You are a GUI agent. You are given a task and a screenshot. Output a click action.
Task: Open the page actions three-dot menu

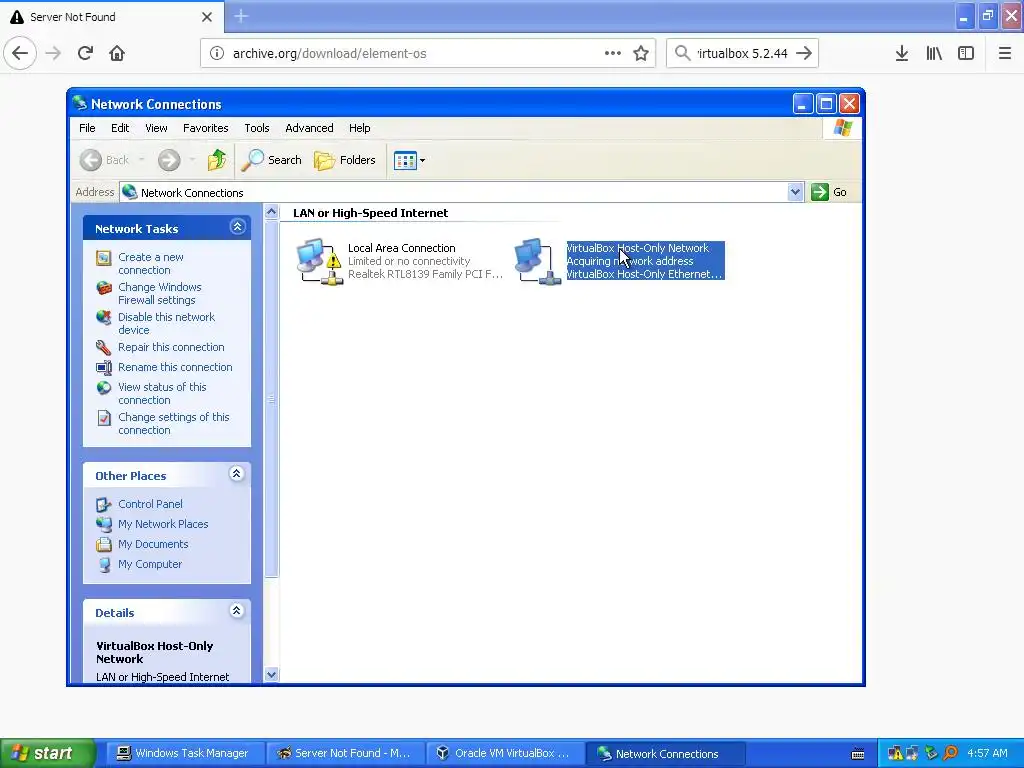click(x=613, y=54)
